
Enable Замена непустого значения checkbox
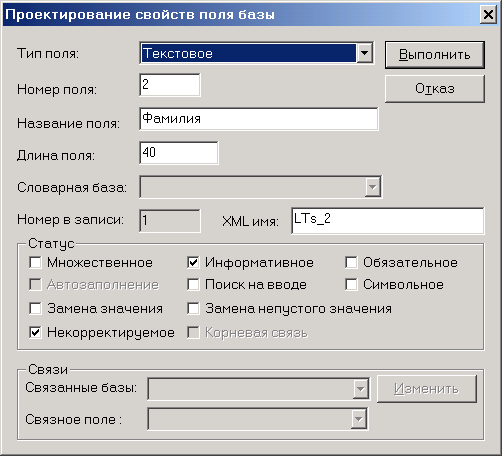193,308
